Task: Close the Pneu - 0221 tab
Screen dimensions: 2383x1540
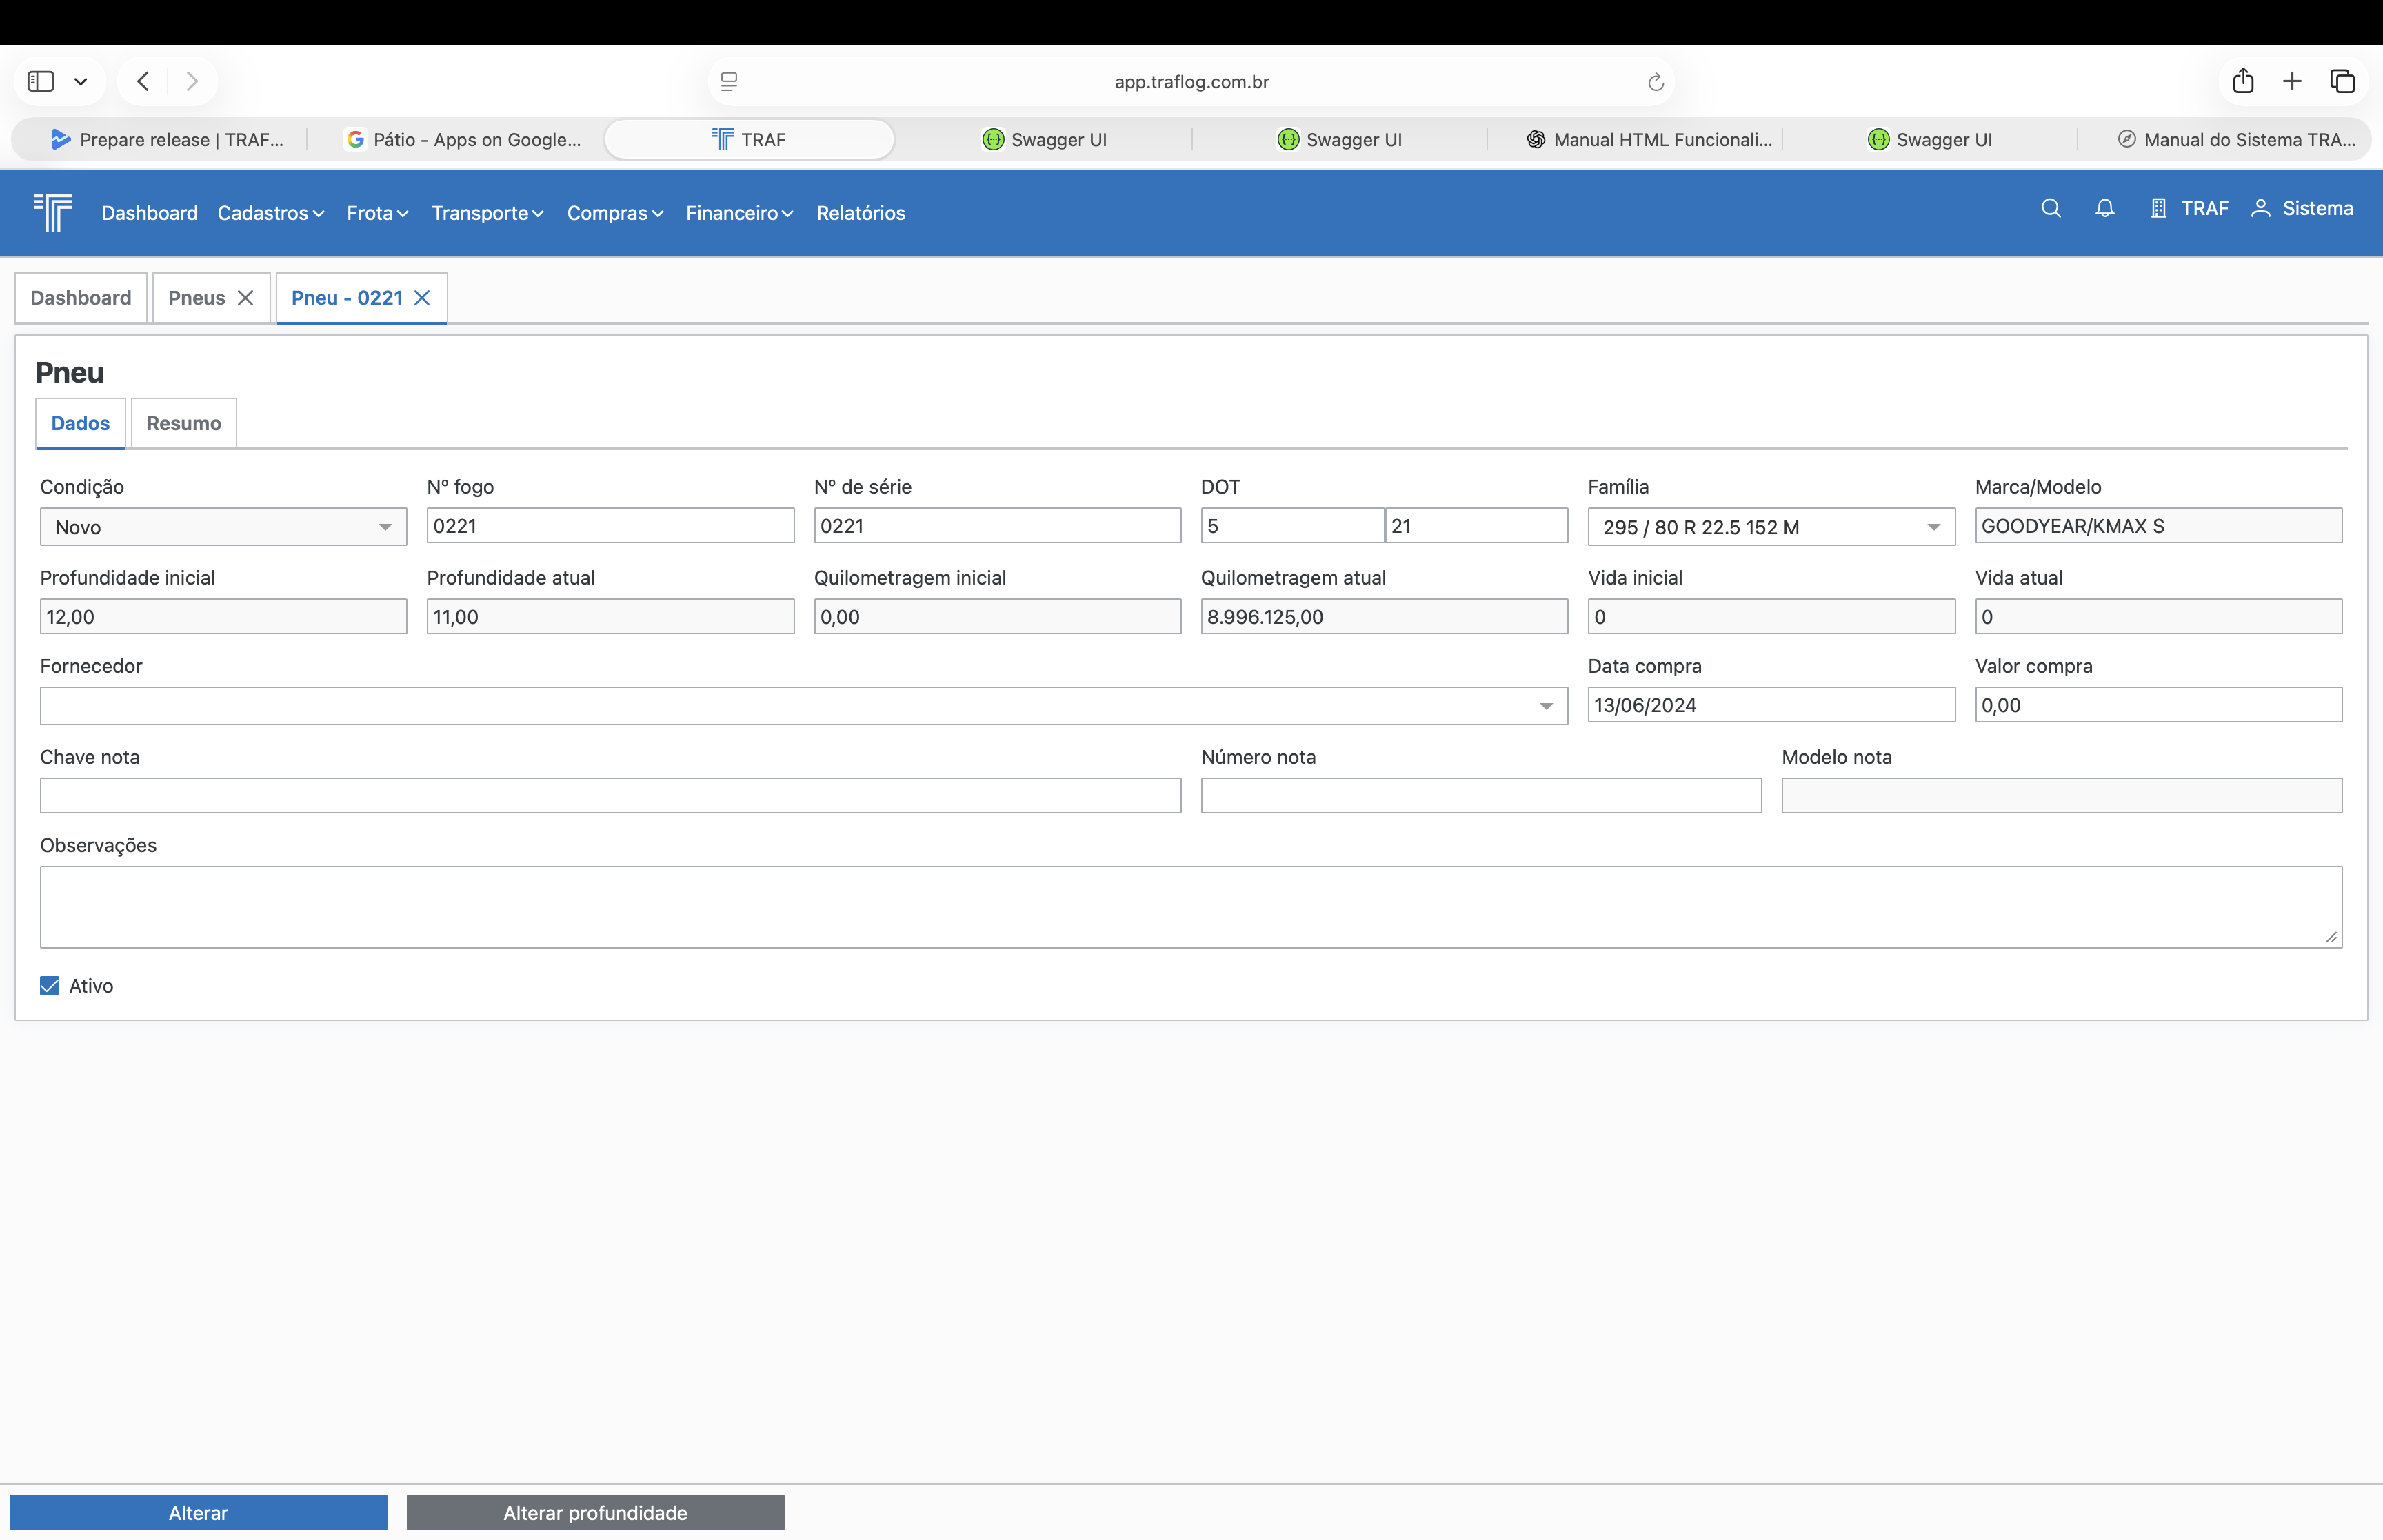Action: pos(422,298)
